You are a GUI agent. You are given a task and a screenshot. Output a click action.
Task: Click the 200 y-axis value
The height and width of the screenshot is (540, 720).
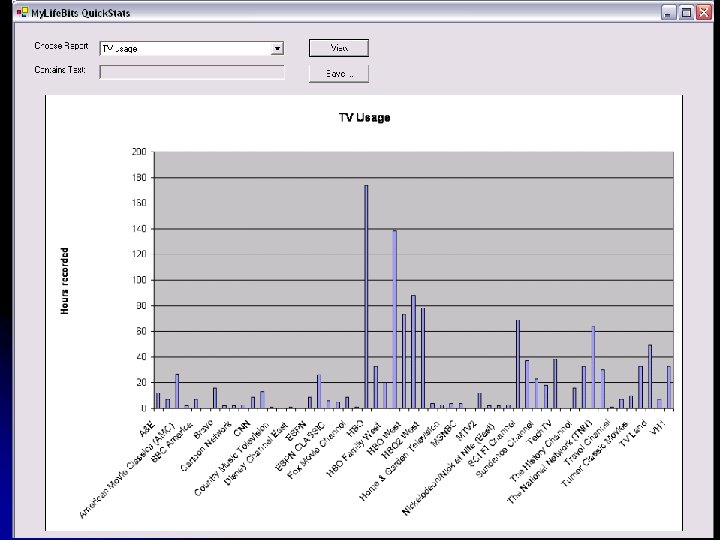[139, 152]
